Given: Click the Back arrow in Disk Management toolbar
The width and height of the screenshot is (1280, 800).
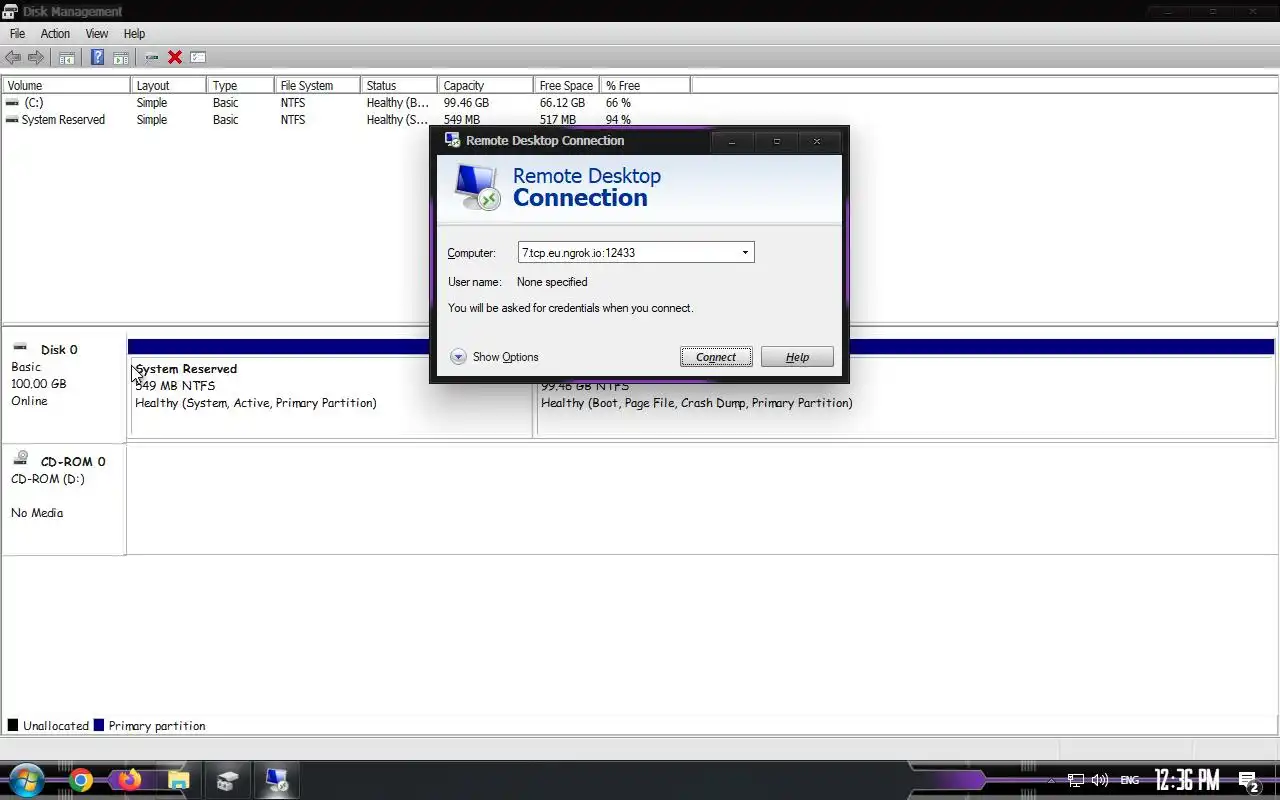Looking at the screenshot, I should pyautogui.click(x=13, y=58).
